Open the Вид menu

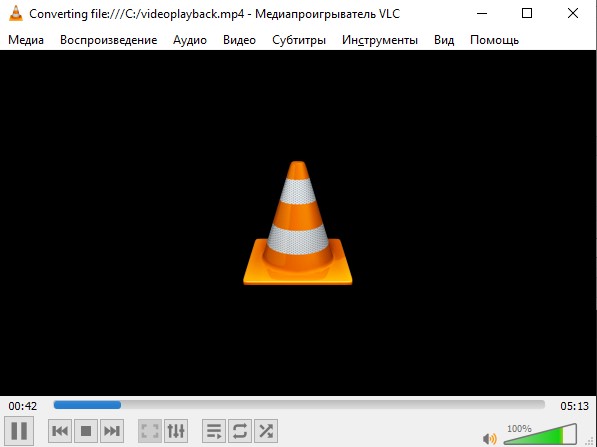(444, 40)
